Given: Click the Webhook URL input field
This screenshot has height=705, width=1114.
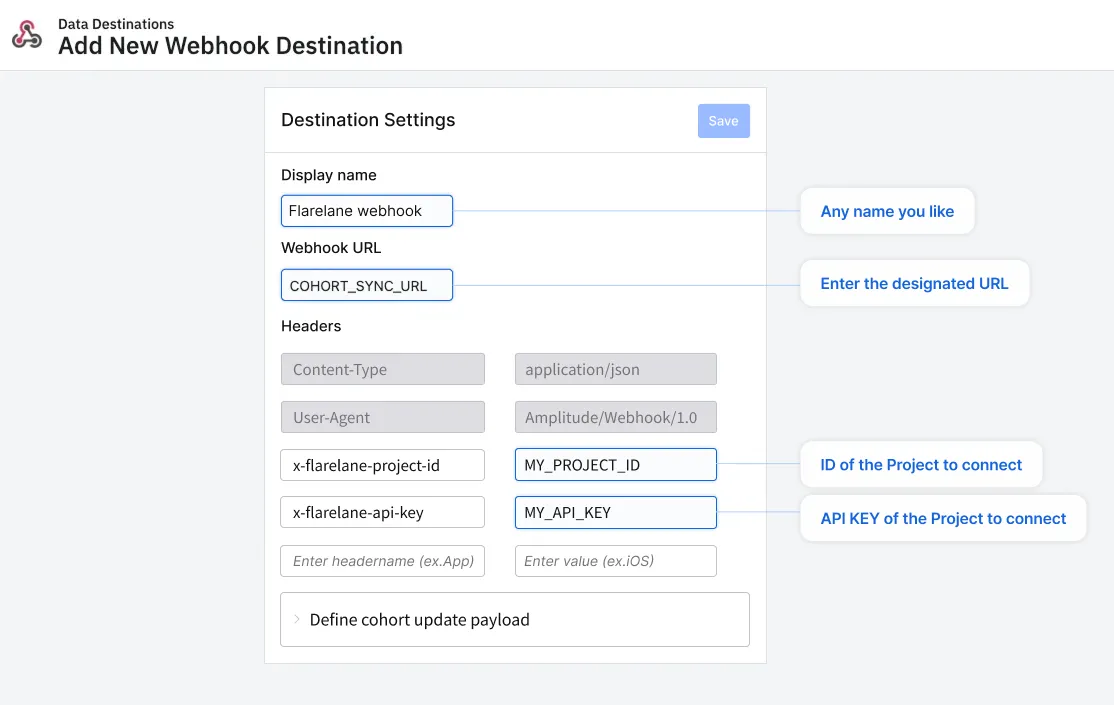Looking at the screenshot, I should click(x=367, y=285).
